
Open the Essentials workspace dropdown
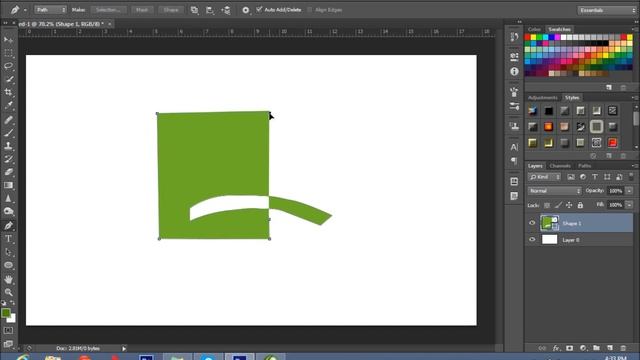coord(607,10)
